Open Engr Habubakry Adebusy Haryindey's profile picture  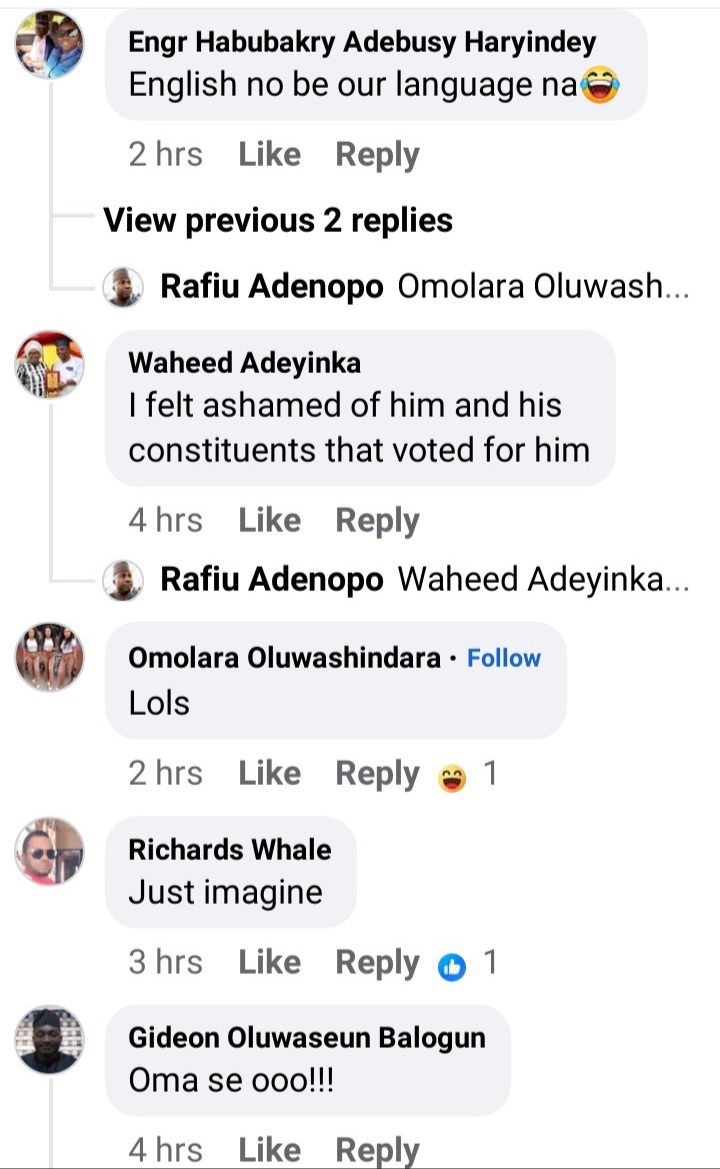[50, 45]
